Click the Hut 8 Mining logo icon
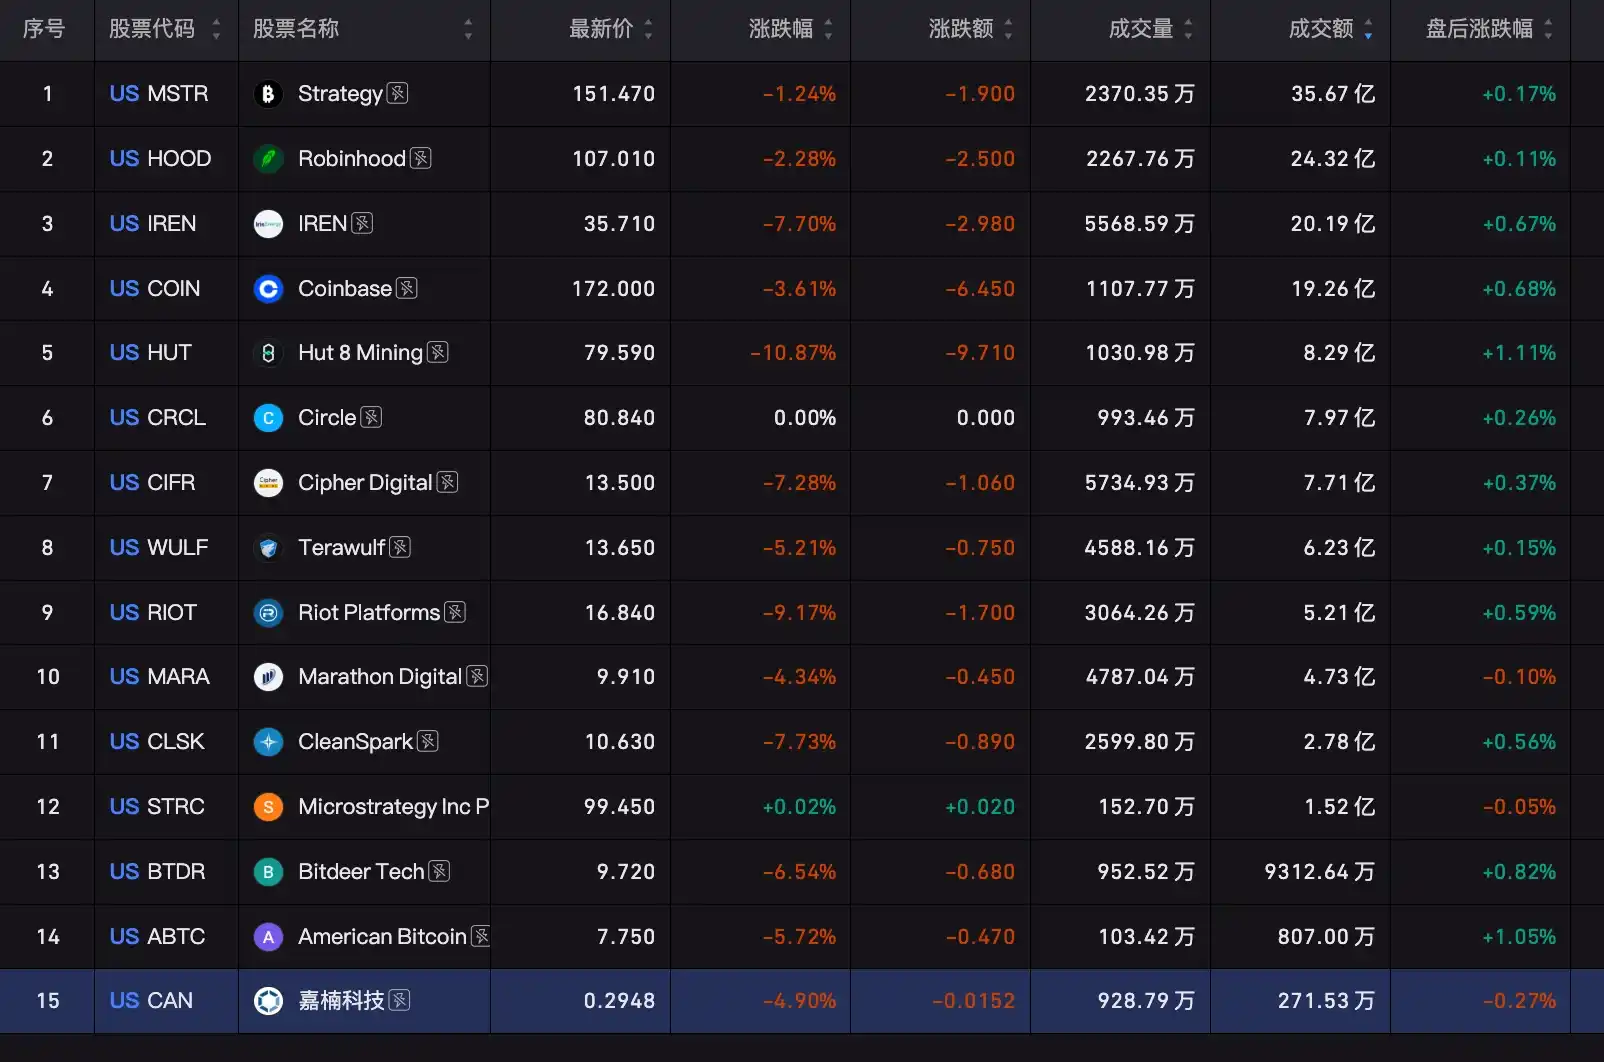Image resolution: width=1604 pixels, height=1062 pixels. (268, 353)
